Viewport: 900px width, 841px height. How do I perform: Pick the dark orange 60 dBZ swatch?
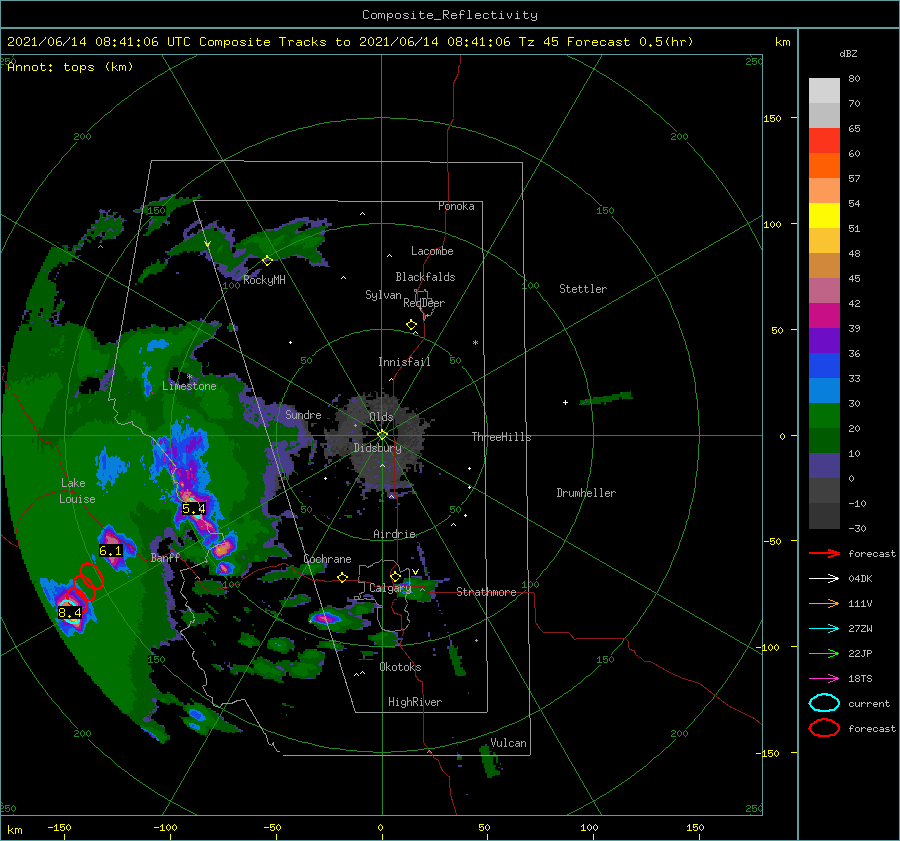[824, 165]
